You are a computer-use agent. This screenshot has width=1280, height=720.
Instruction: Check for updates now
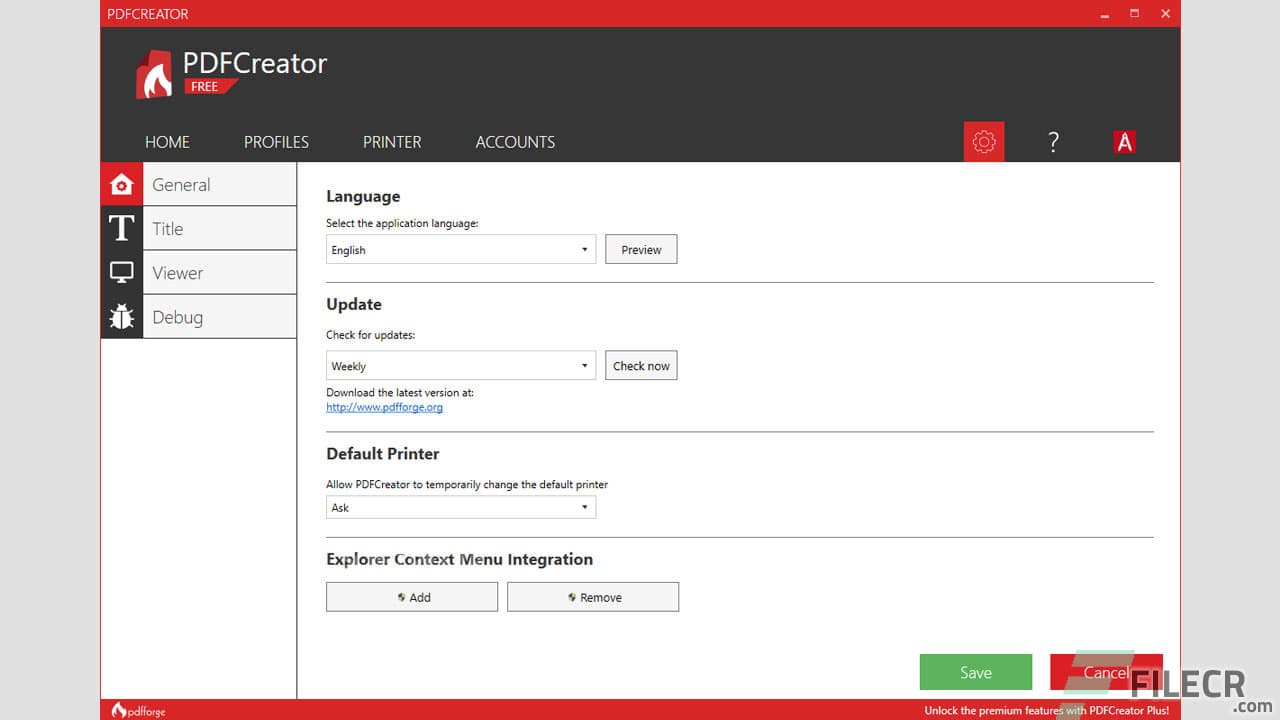[x=640, y=365]
